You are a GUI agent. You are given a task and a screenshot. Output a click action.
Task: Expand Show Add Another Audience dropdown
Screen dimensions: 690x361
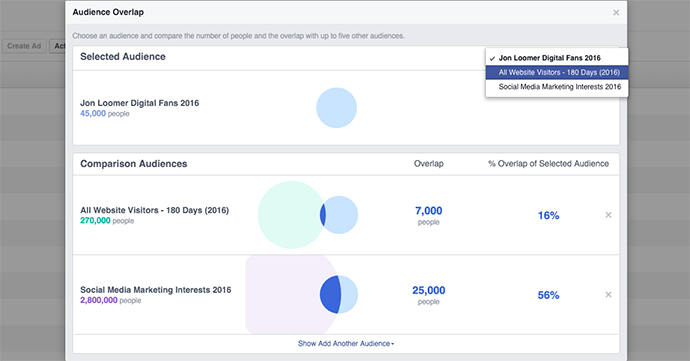(346, 343)
